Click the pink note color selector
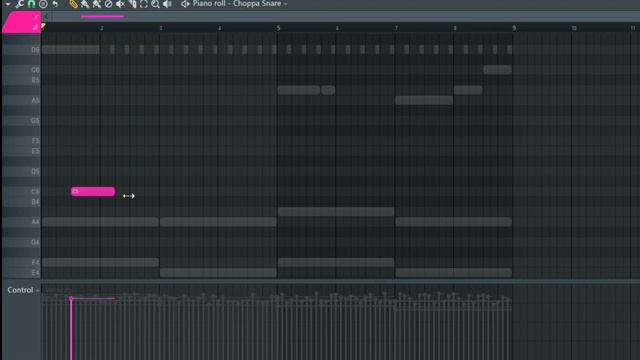 pyautogui.click(x=20, y=22)
